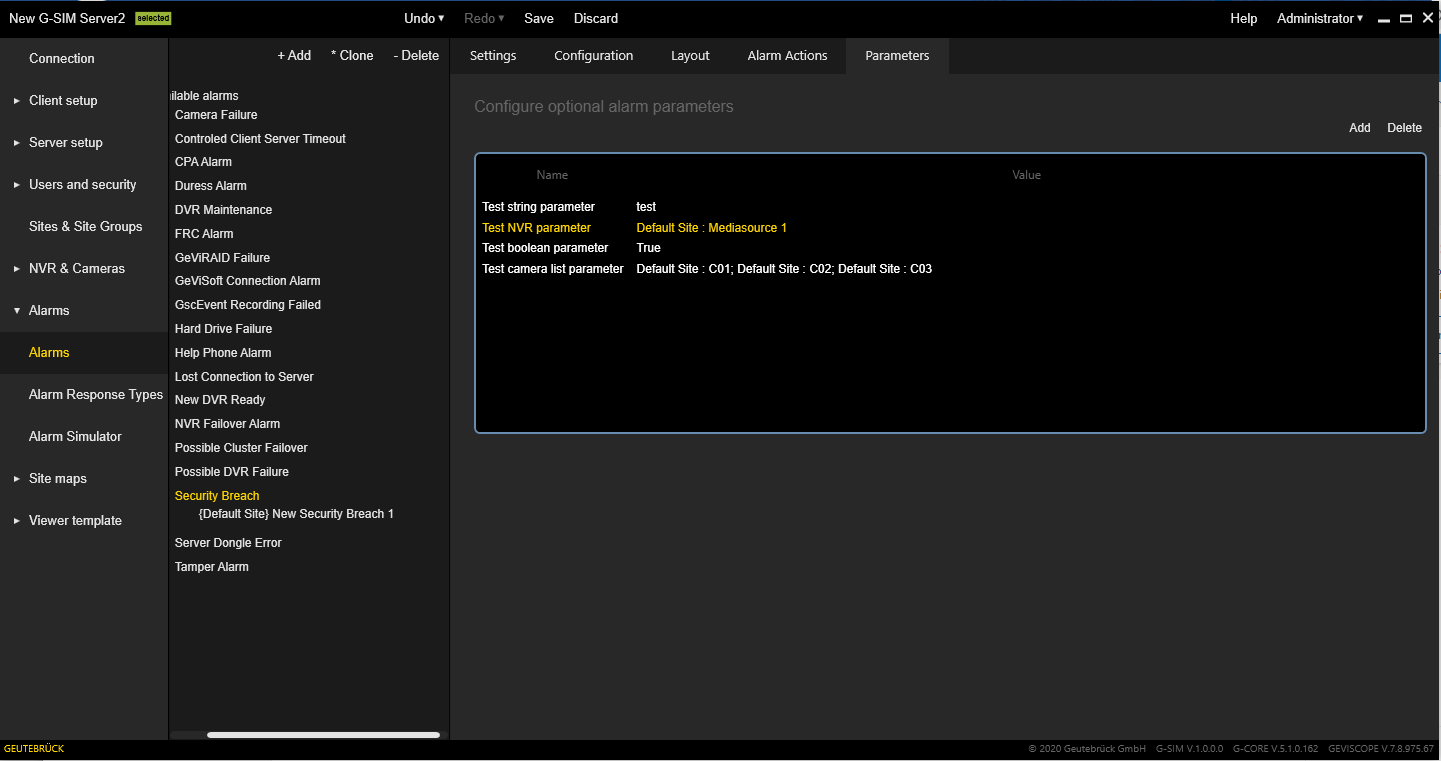Select Test string parameter row
The image size is (1441, 761).
coord(950,207)
